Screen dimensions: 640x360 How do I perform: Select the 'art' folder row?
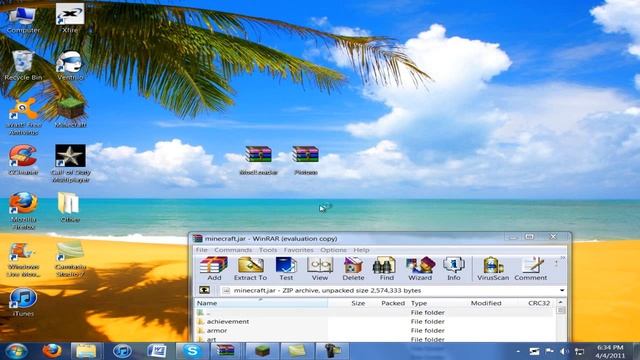click(374, 339)
